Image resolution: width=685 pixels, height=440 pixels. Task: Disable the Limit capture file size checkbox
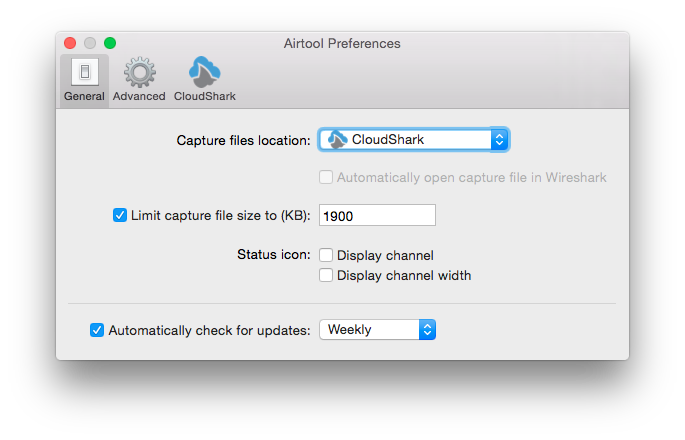120,215
